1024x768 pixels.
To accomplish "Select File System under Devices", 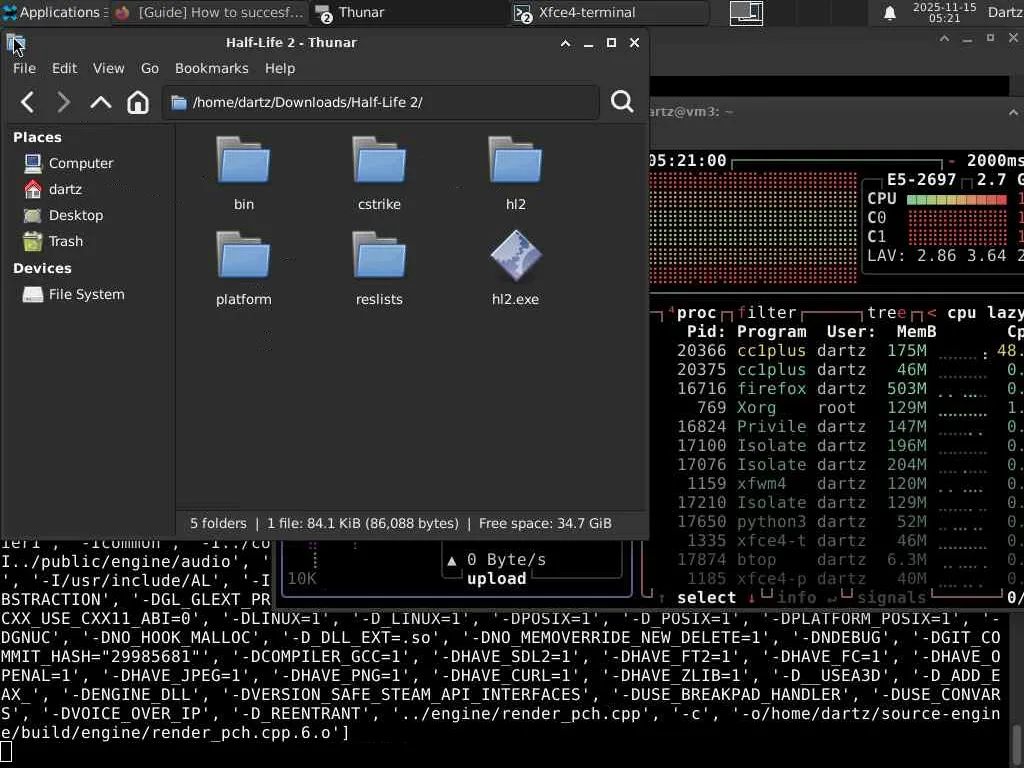I will (86, 294).
